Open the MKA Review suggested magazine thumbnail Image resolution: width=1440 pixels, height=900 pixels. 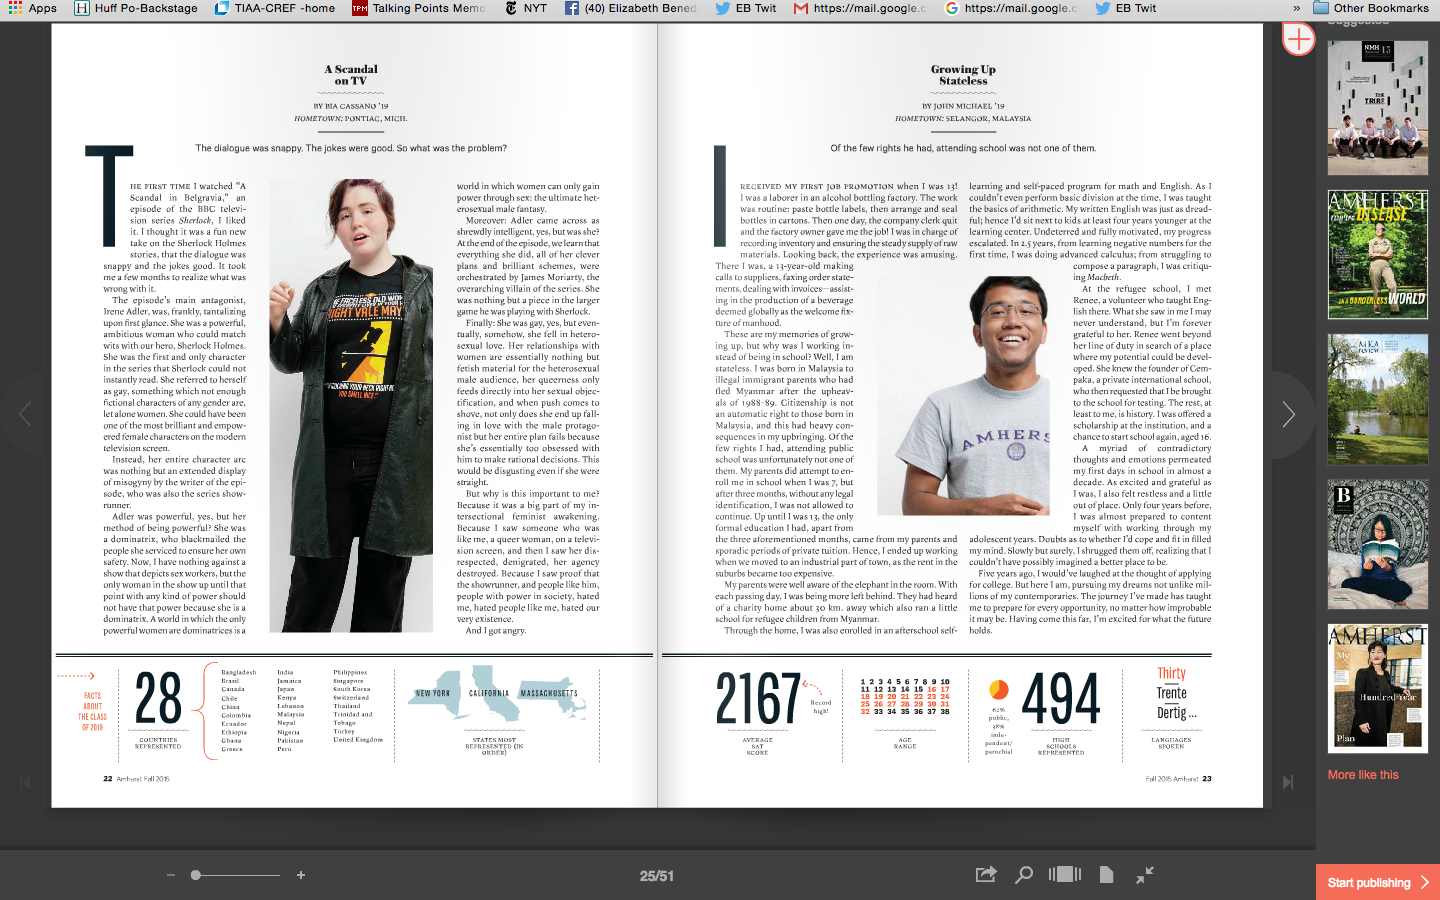click(1378, 399)
